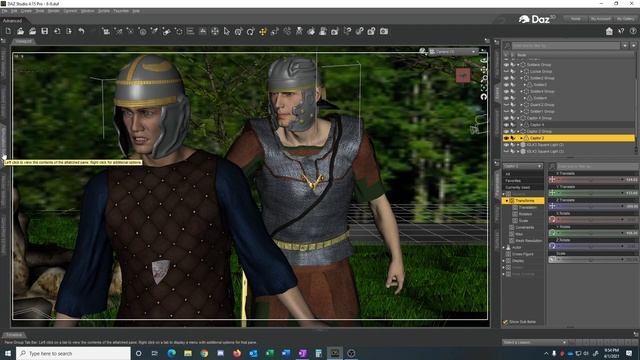The width and height of the screenshot is (640, 360).
Task: Switch to the Timeline tab
Action: click(14, 335)
